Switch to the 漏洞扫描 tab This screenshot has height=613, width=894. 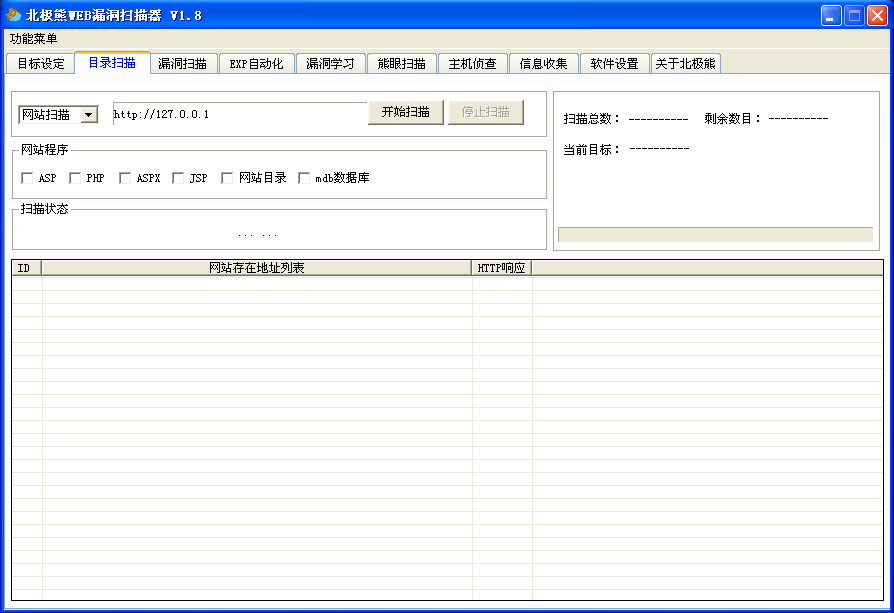184,63
